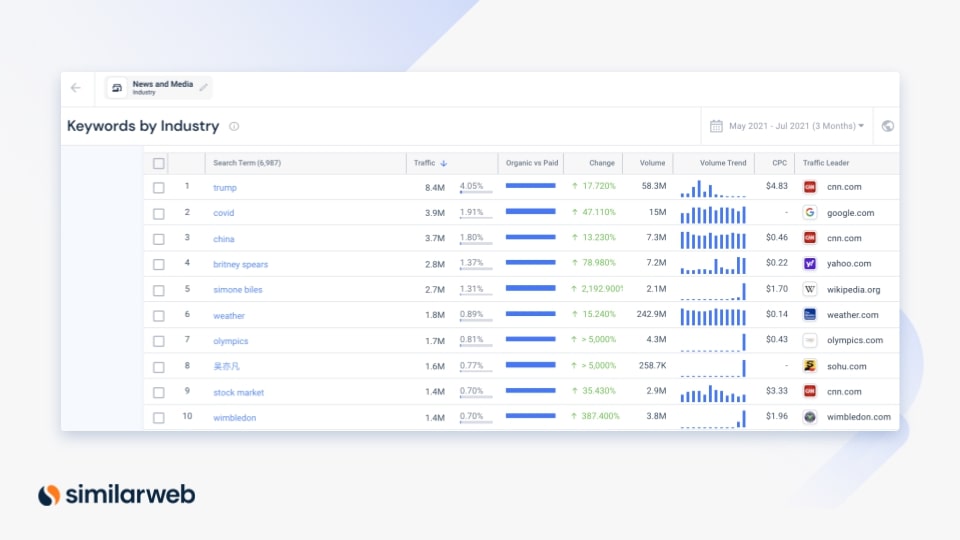Sort by Organic vs Paid column header

tap(531, 163)
